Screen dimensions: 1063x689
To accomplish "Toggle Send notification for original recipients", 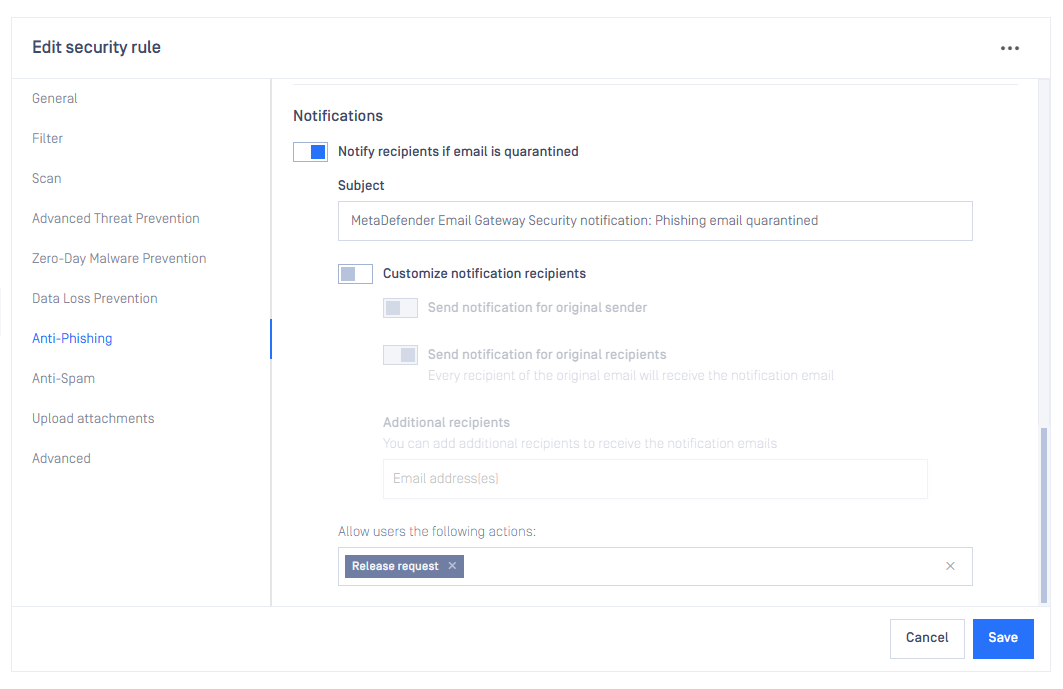I will 400,355.
